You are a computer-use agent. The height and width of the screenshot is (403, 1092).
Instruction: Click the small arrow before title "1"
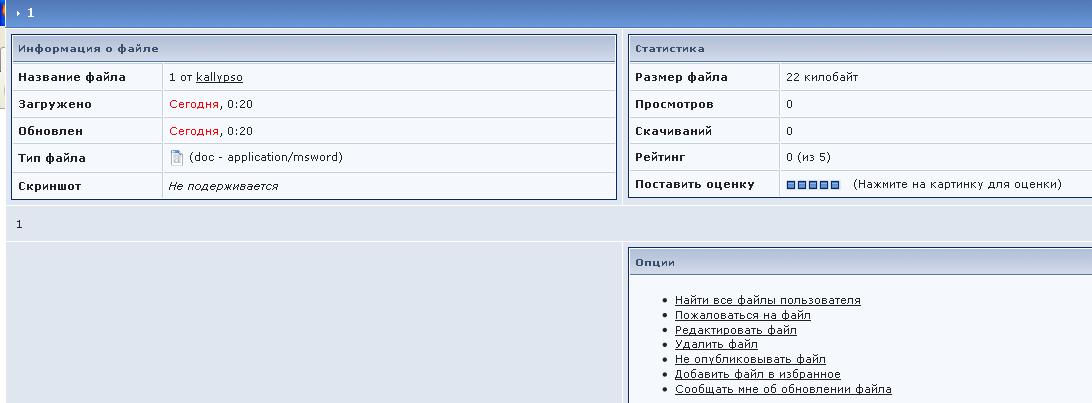click(x=18, y=13)
